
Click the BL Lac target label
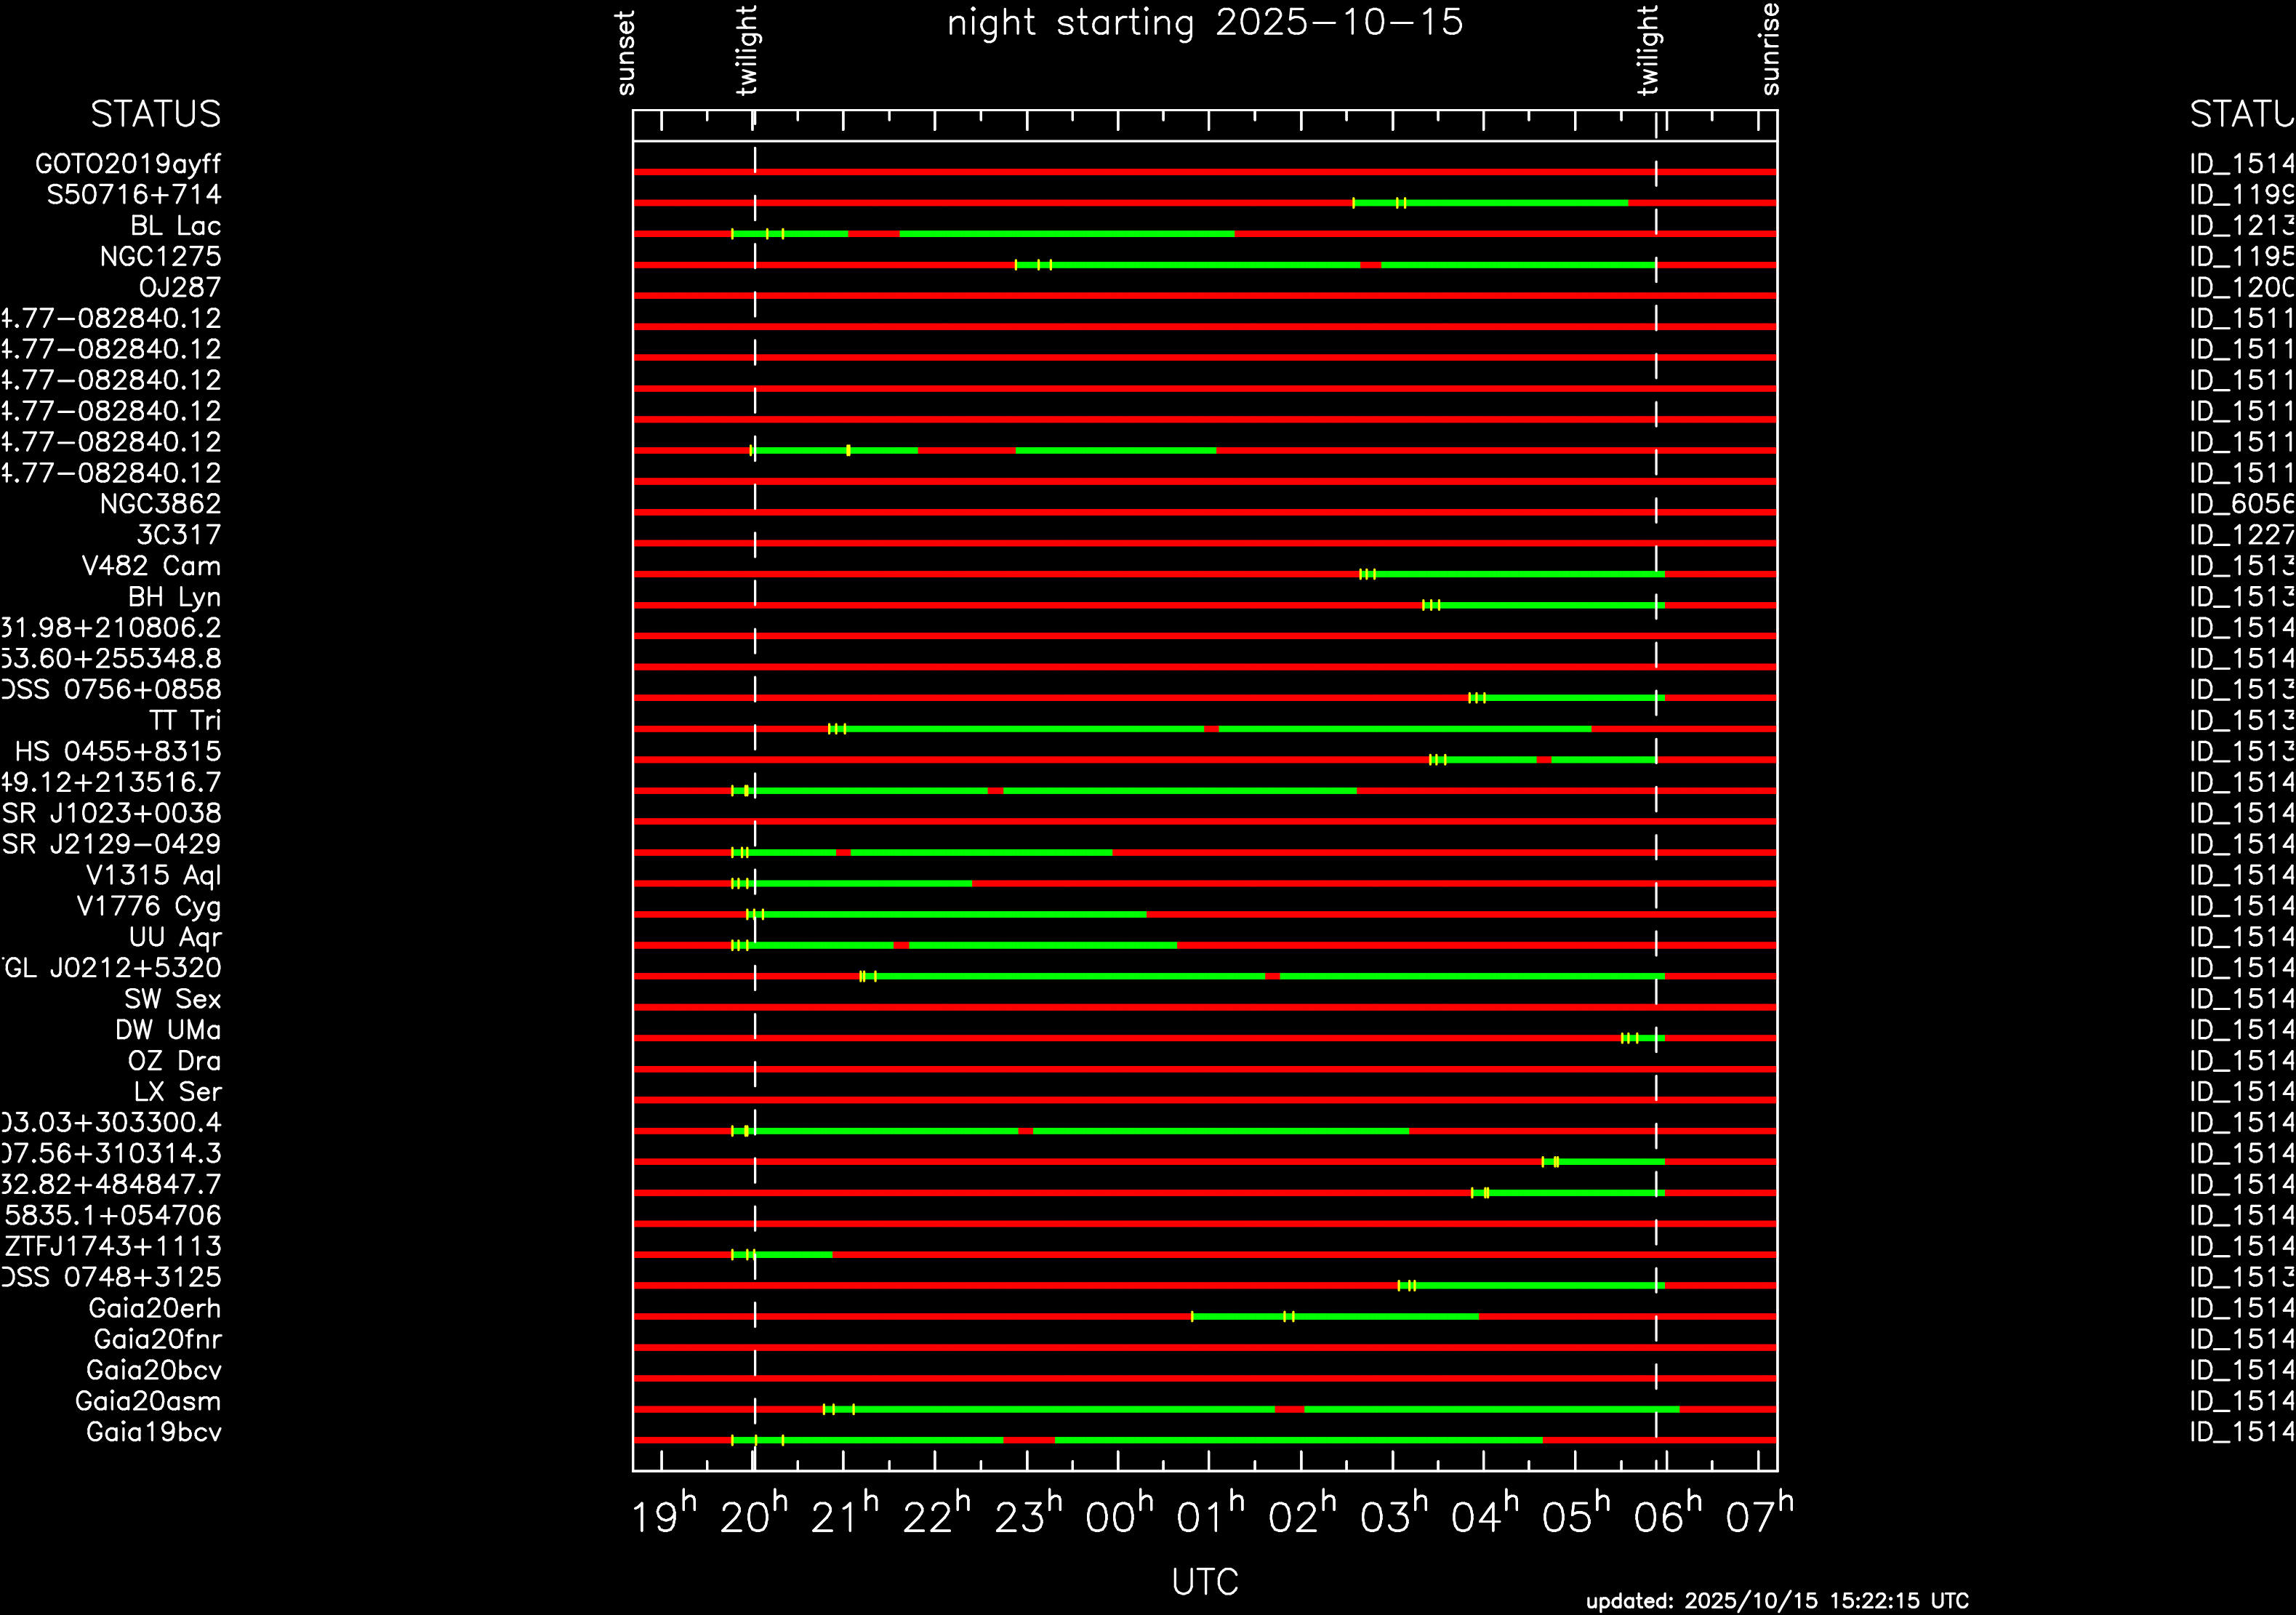[x=175, y=226]
